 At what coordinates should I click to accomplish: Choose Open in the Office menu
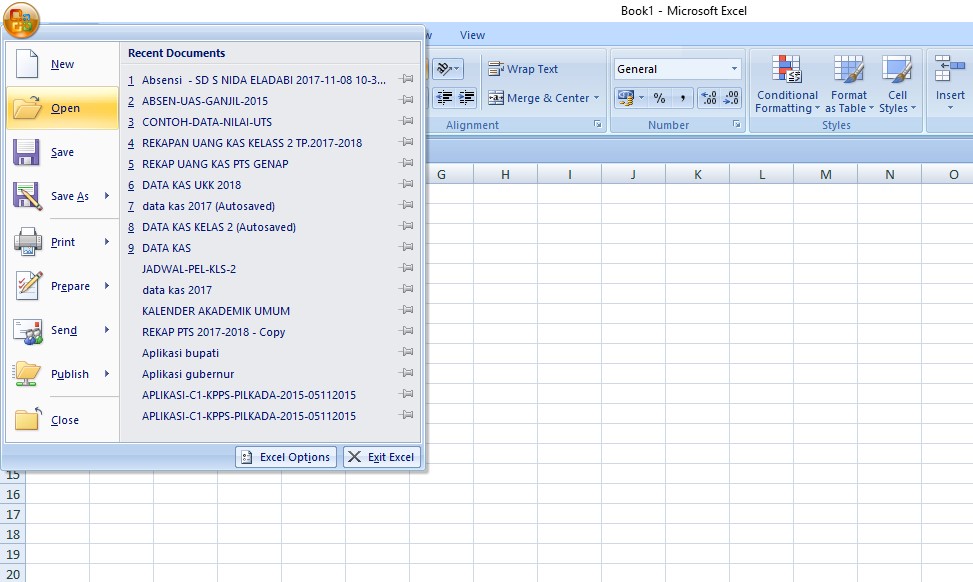pyautogui.click(x=63, y=108)
